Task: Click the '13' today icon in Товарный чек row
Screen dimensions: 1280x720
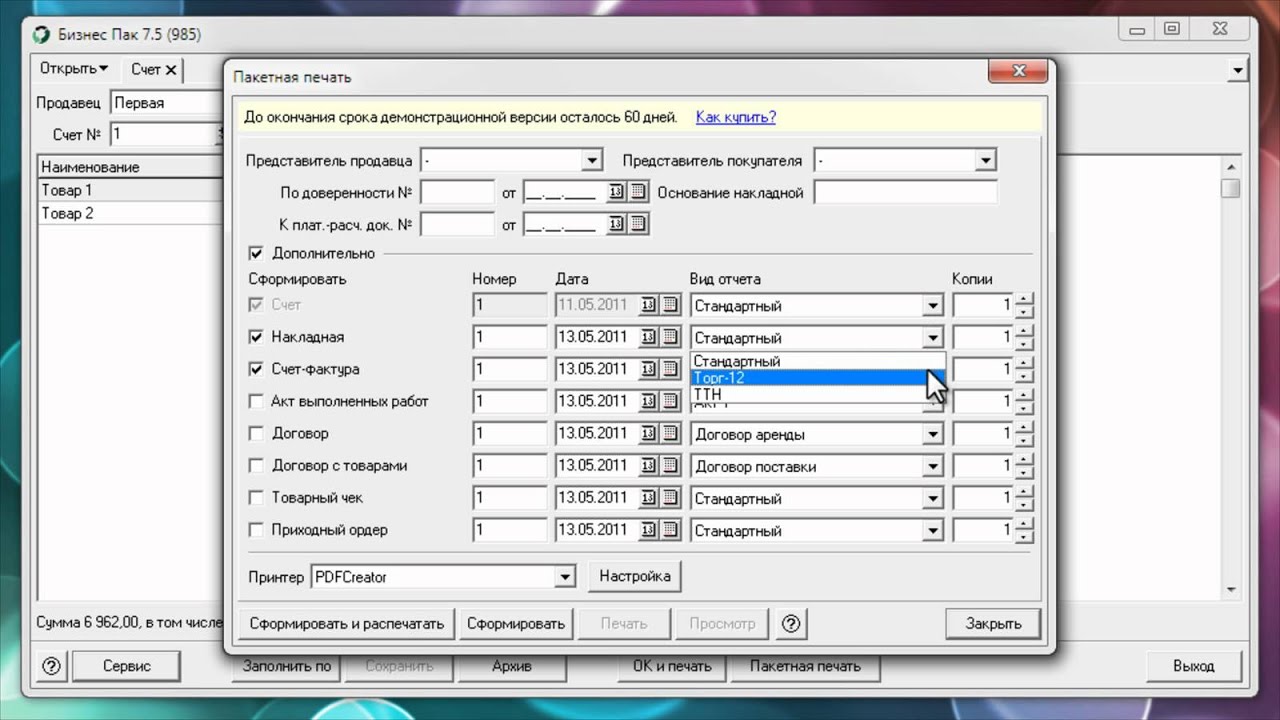Action: point(648,497)
